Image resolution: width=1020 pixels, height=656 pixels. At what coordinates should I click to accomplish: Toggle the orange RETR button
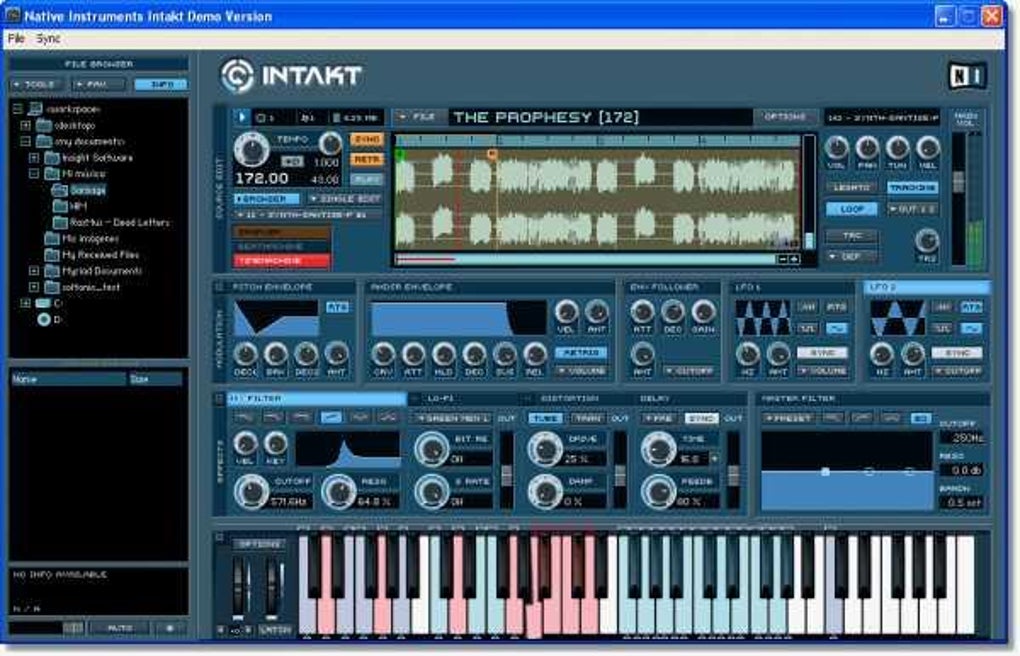click(x=367, y=159)
